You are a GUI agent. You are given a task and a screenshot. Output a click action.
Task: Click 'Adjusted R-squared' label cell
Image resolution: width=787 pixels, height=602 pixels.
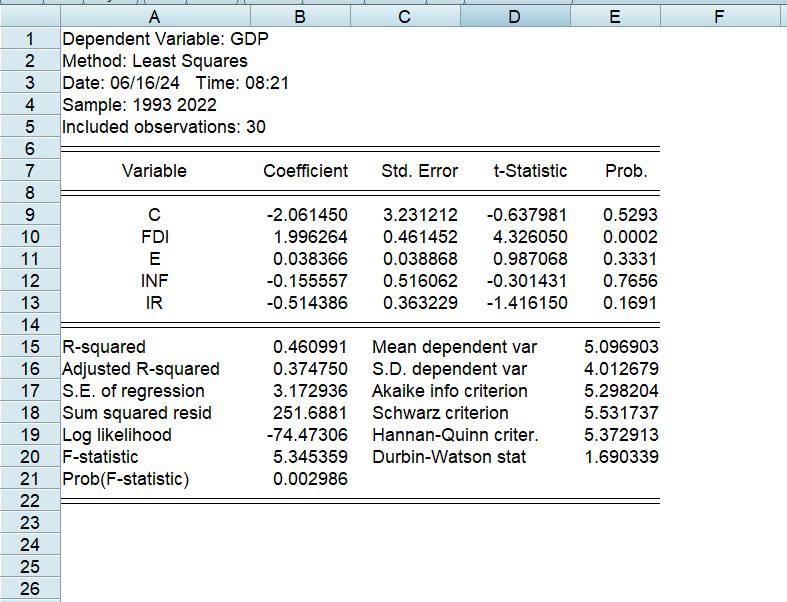(141, 369)
